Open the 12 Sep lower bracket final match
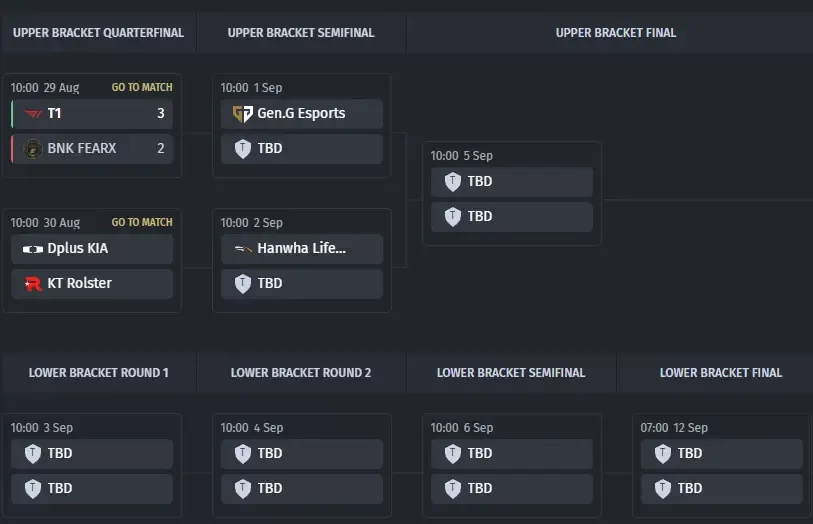The width and height of the screenshot is (813, 524). tap(721, 465)
